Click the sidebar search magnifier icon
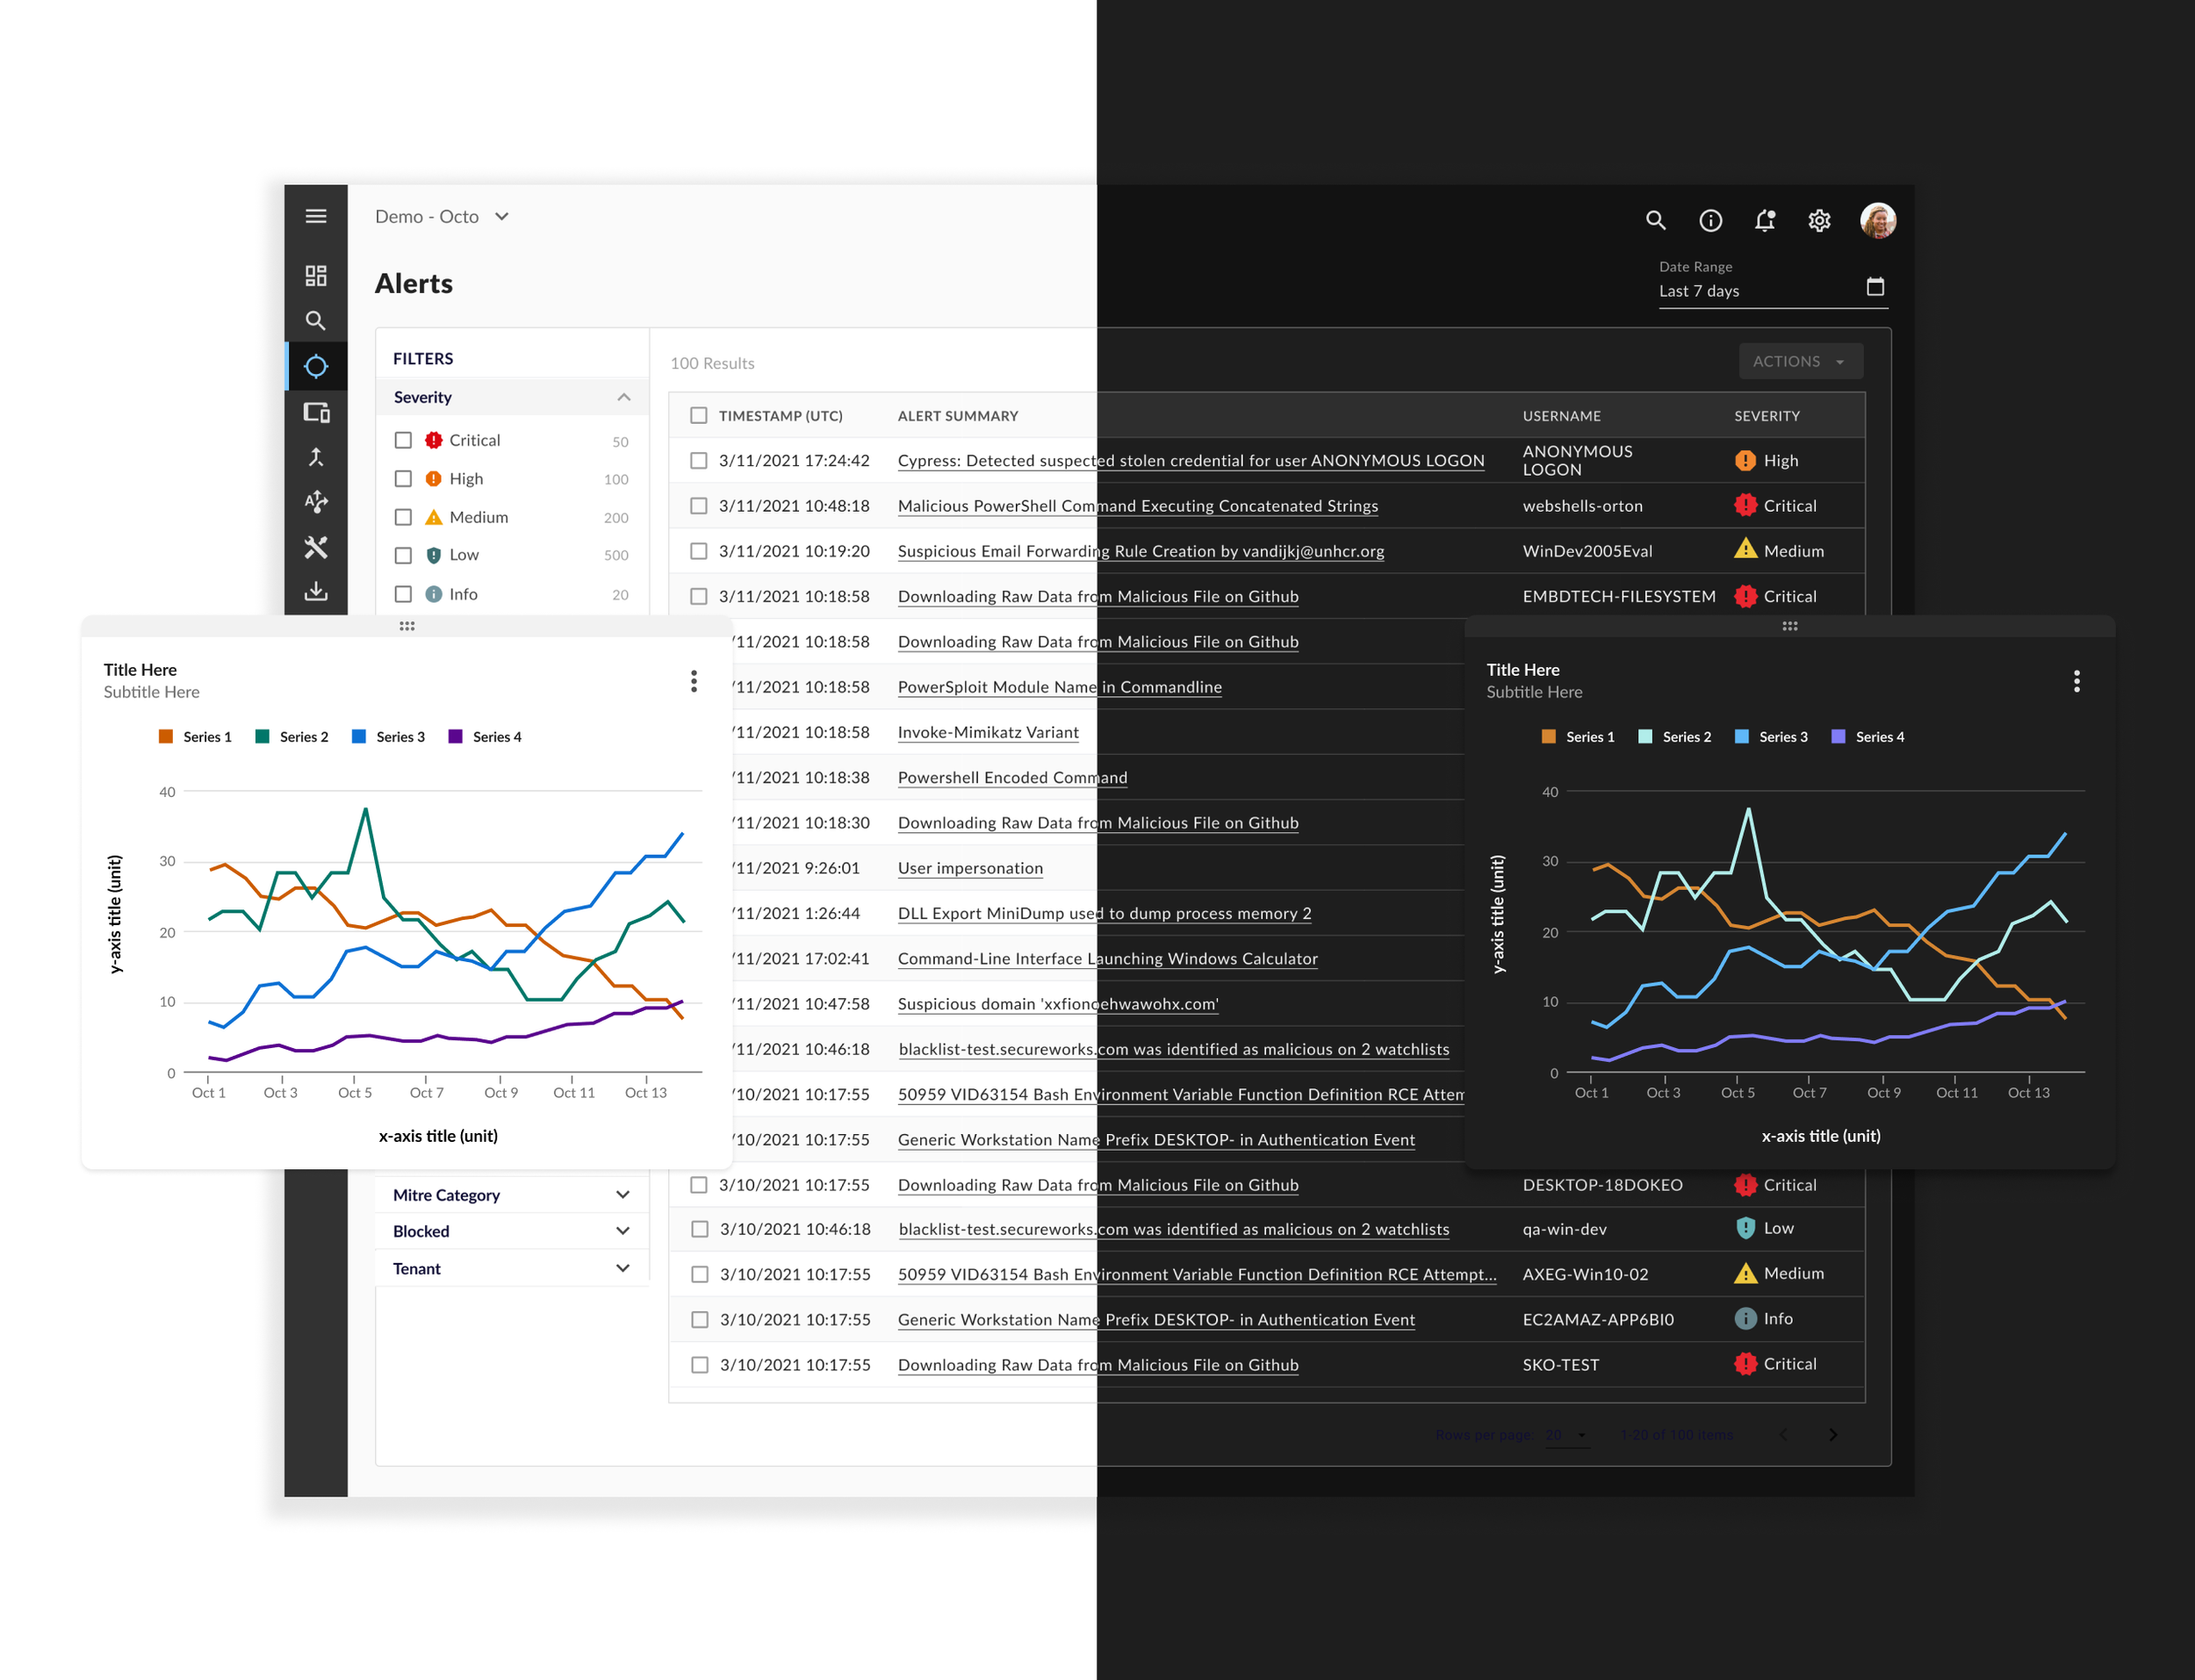The width and height of the screenshot is (2195, 1680). (316, 321)
